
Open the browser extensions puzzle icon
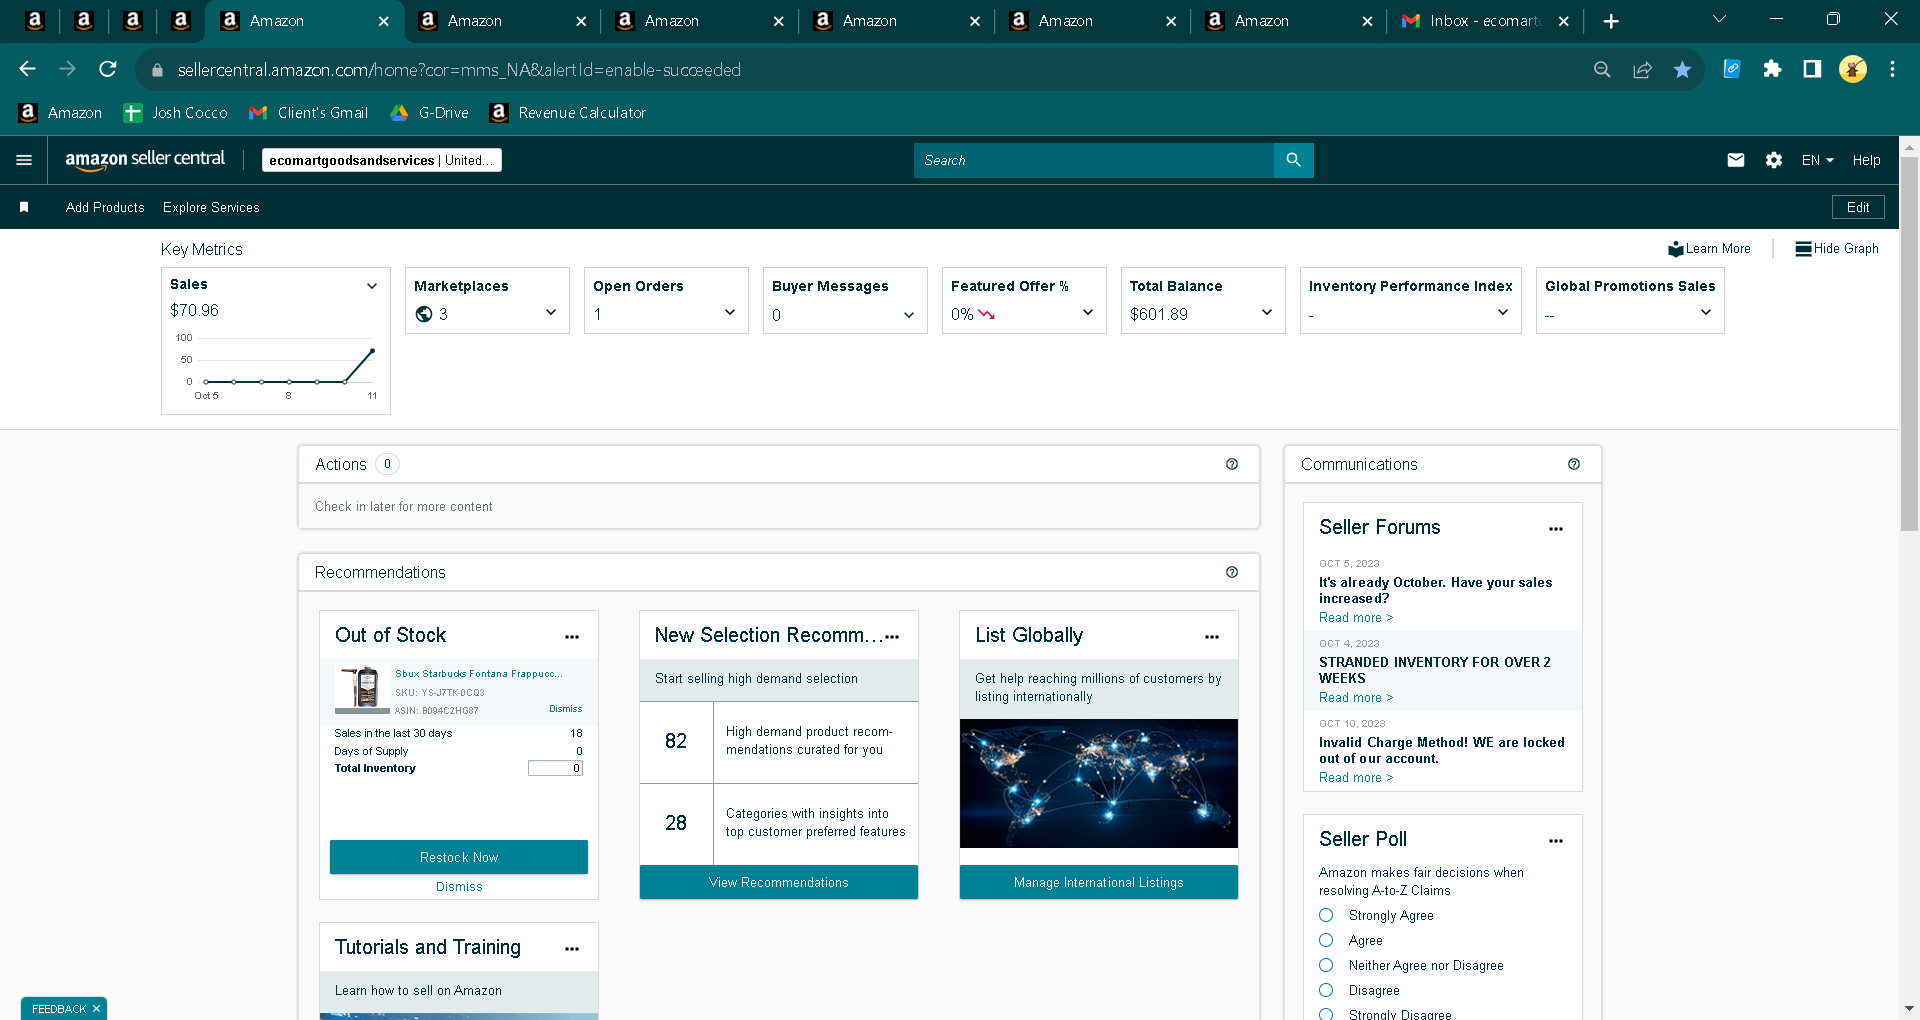(1772, 69)
